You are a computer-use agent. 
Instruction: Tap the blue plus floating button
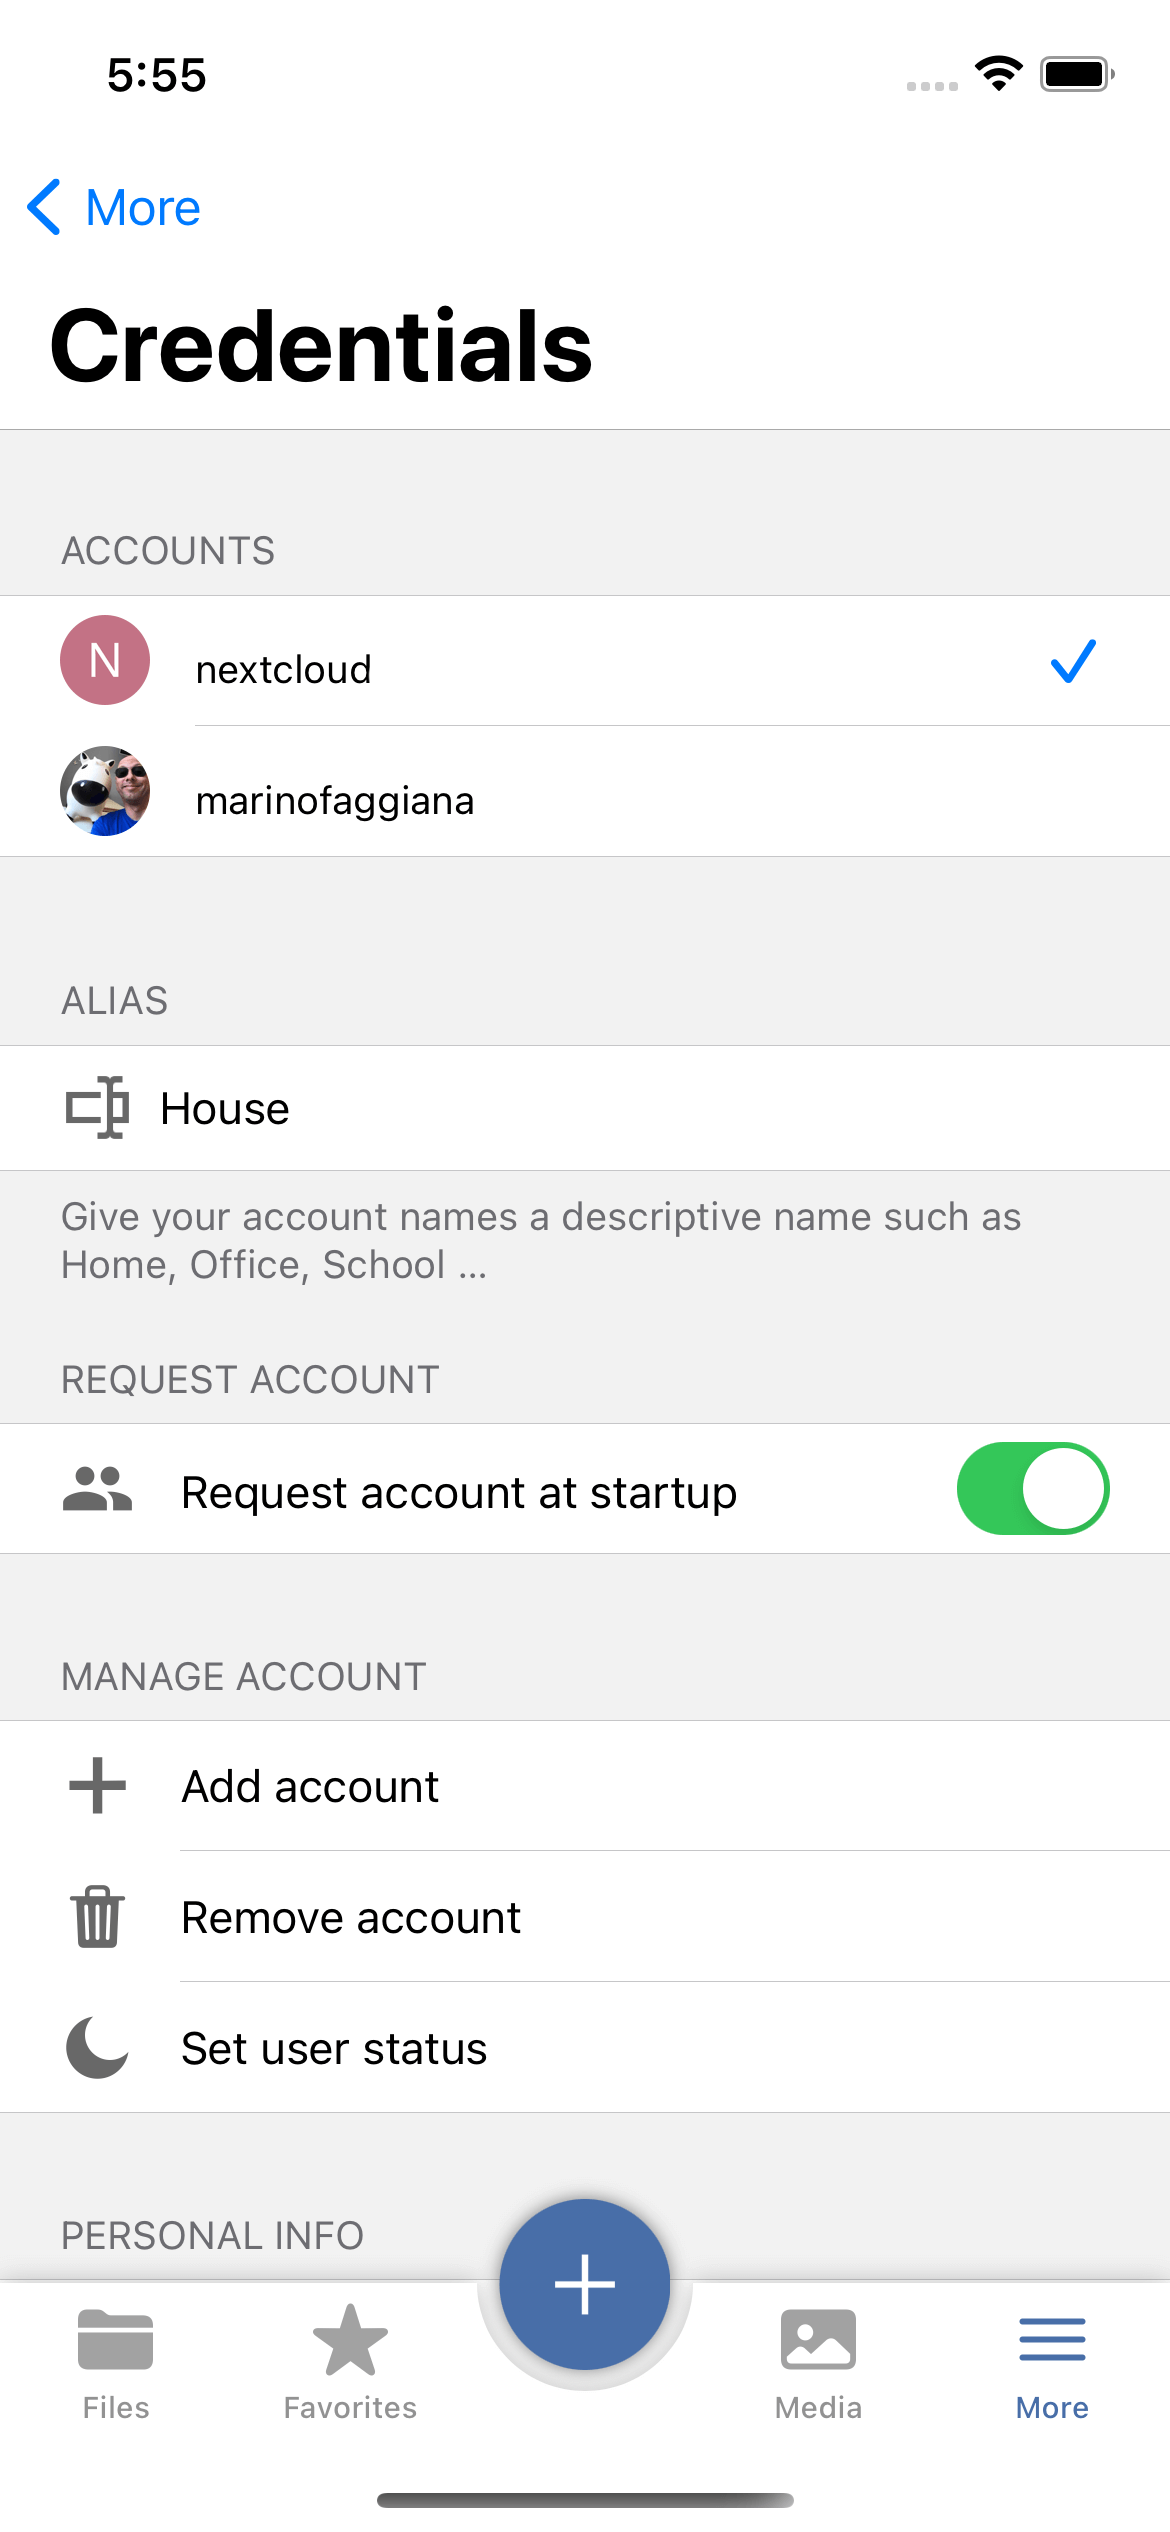pyautogui.click(x=585, y=2284)
